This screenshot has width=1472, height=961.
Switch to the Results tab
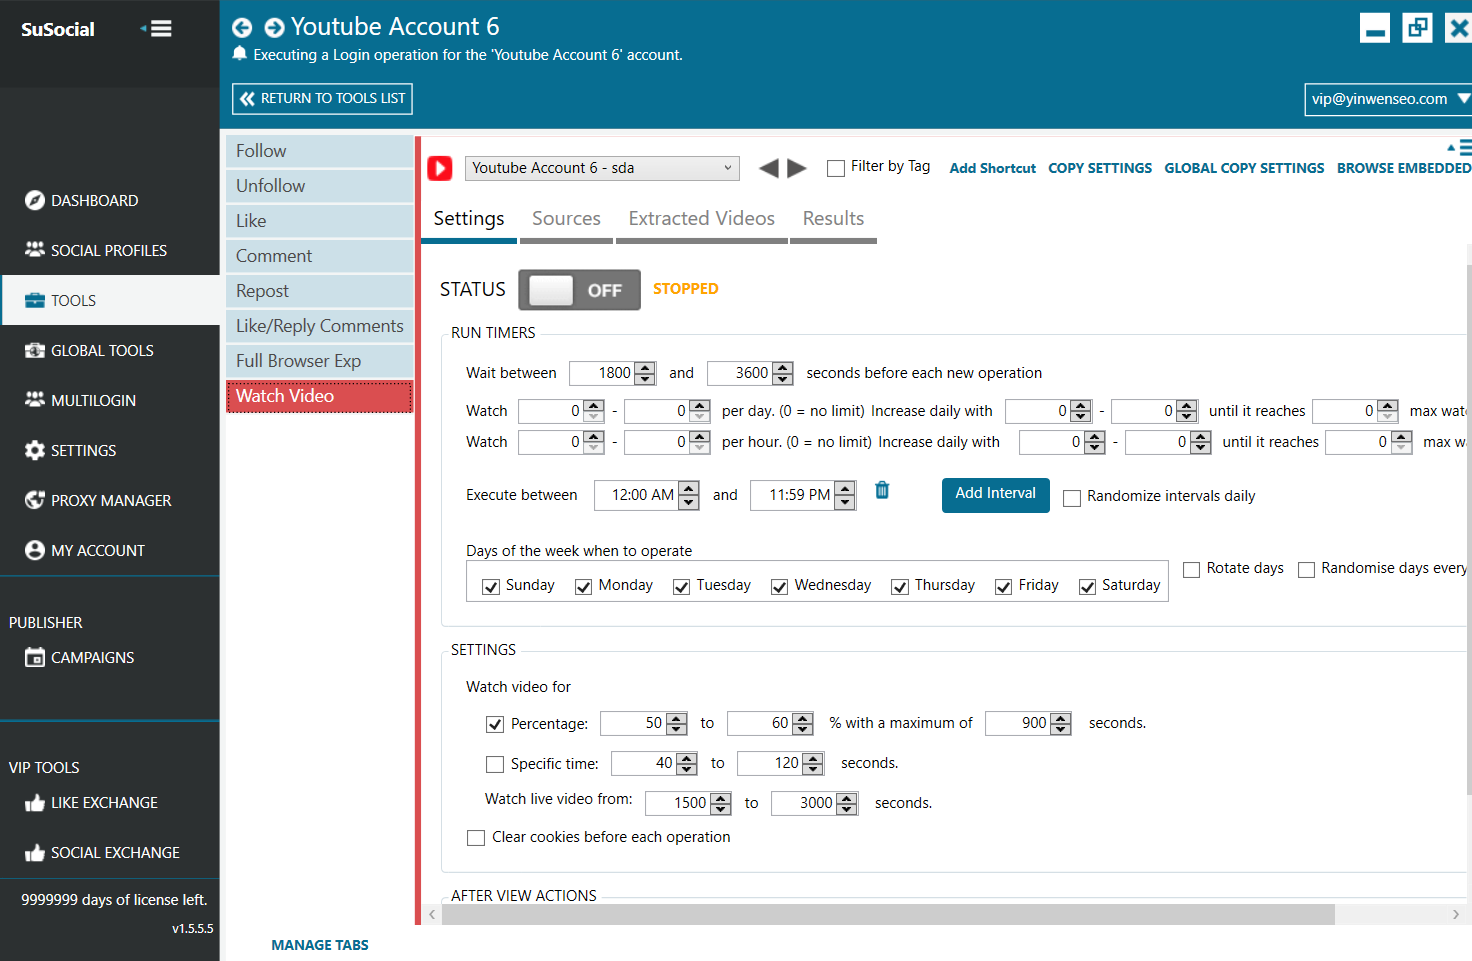833,219
